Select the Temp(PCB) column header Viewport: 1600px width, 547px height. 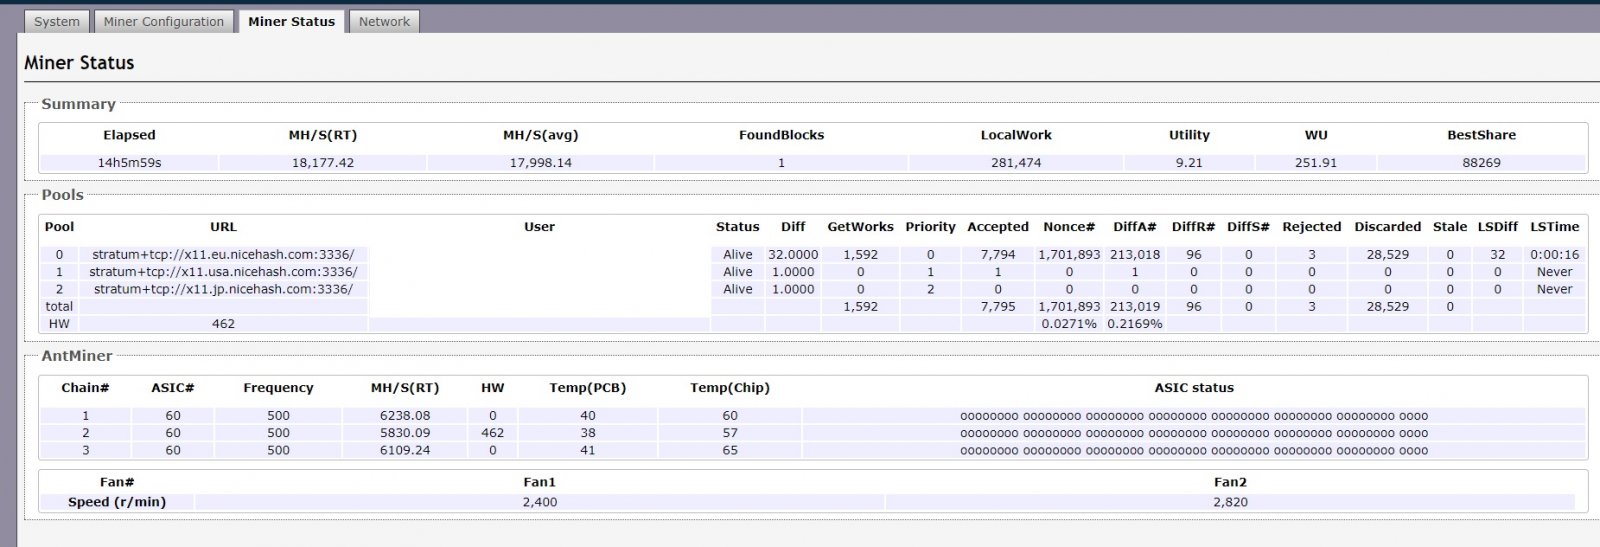tap(587, 388)
